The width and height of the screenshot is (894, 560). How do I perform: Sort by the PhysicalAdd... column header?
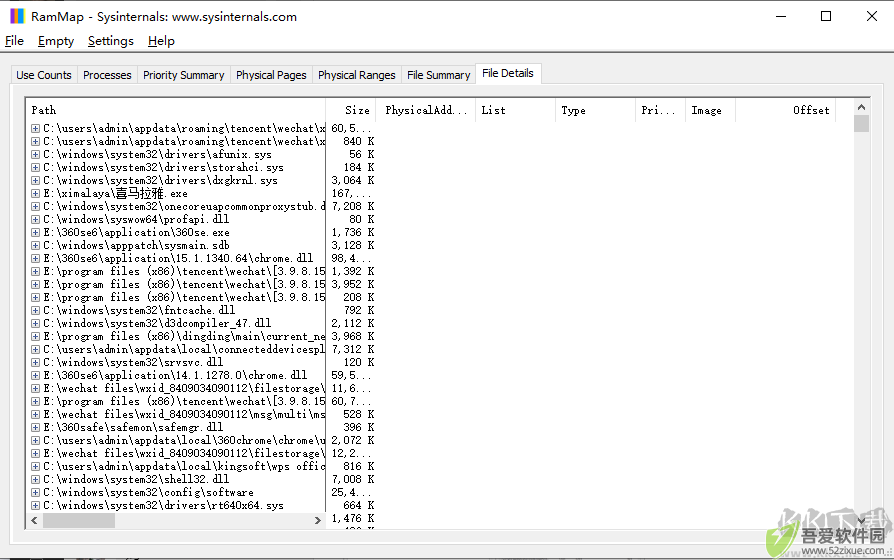[x=426, y=110]
